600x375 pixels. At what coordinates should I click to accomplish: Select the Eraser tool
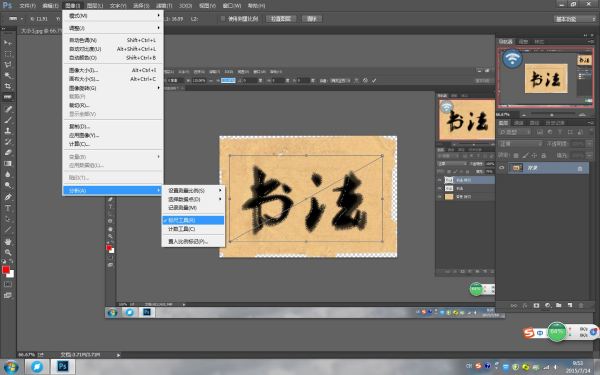(8, 152)
